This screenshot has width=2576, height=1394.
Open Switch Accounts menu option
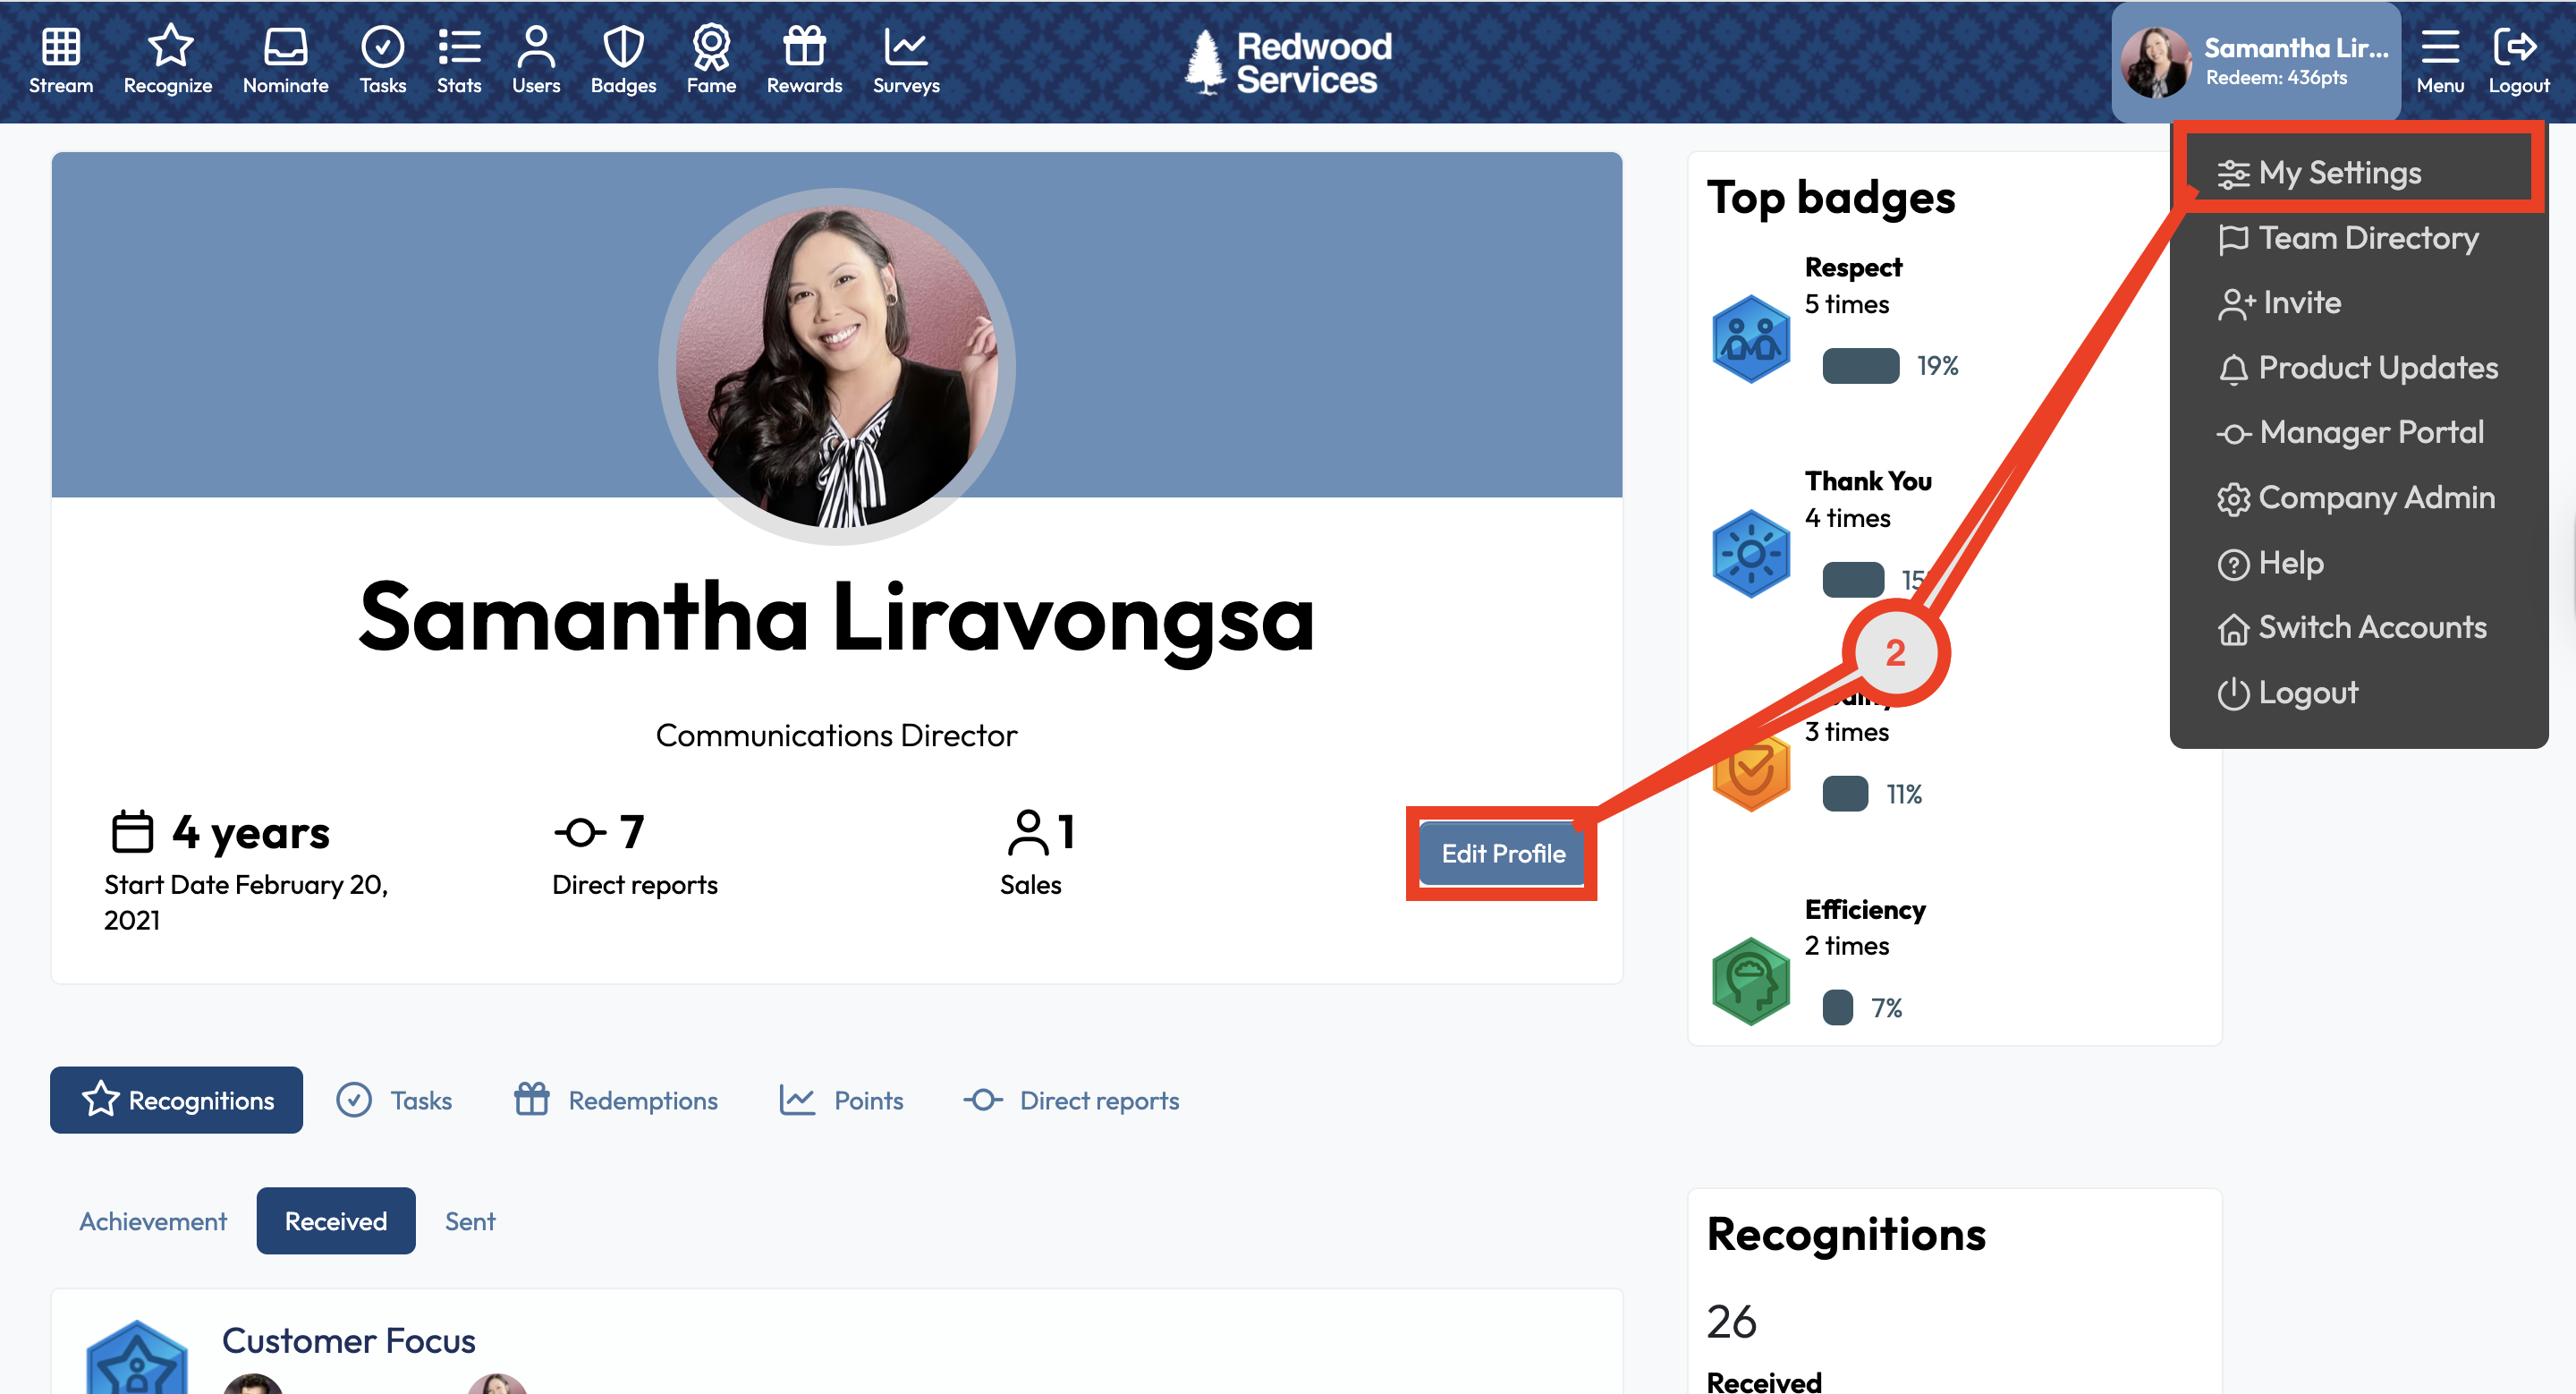(2371, 628)
